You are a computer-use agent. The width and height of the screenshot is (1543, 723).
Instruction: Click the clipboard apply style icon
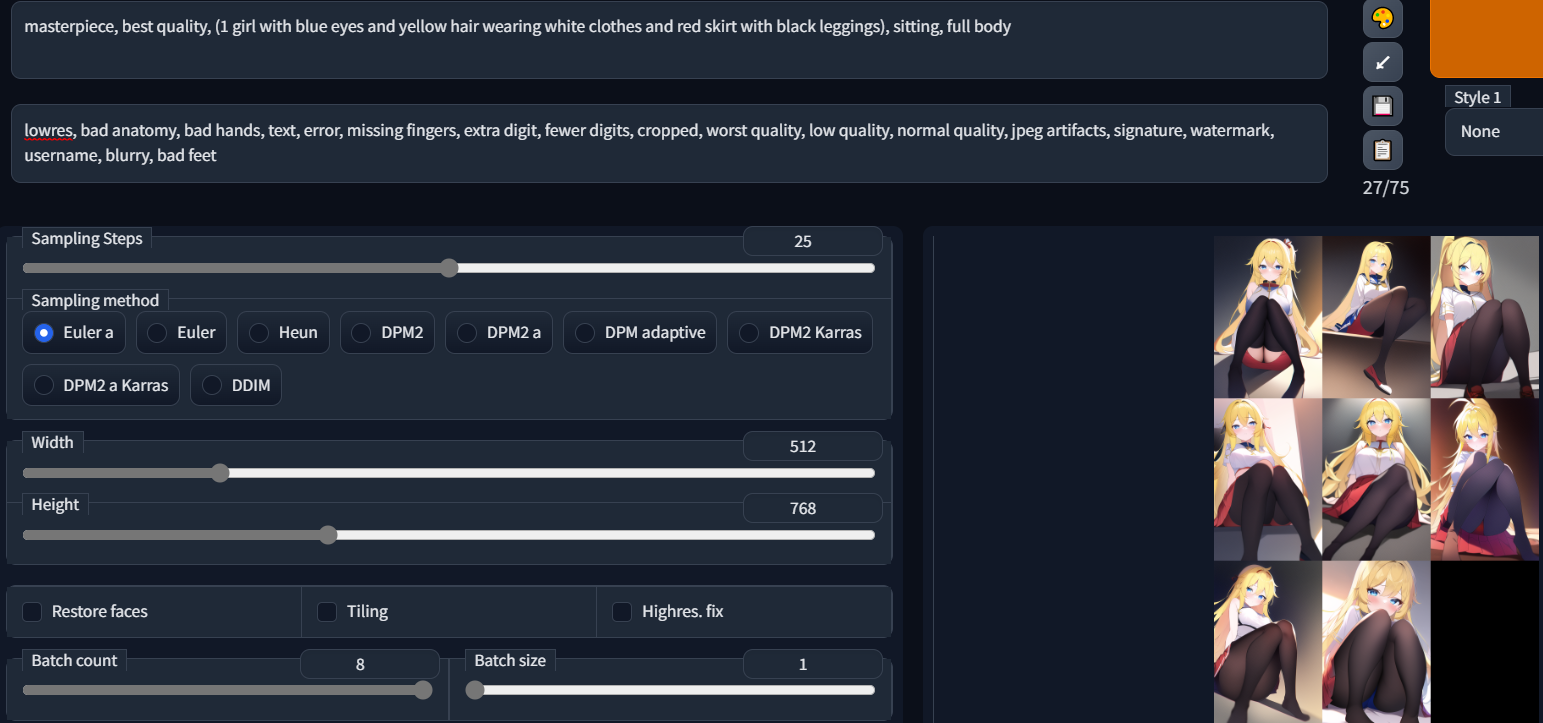(1383, 150)
